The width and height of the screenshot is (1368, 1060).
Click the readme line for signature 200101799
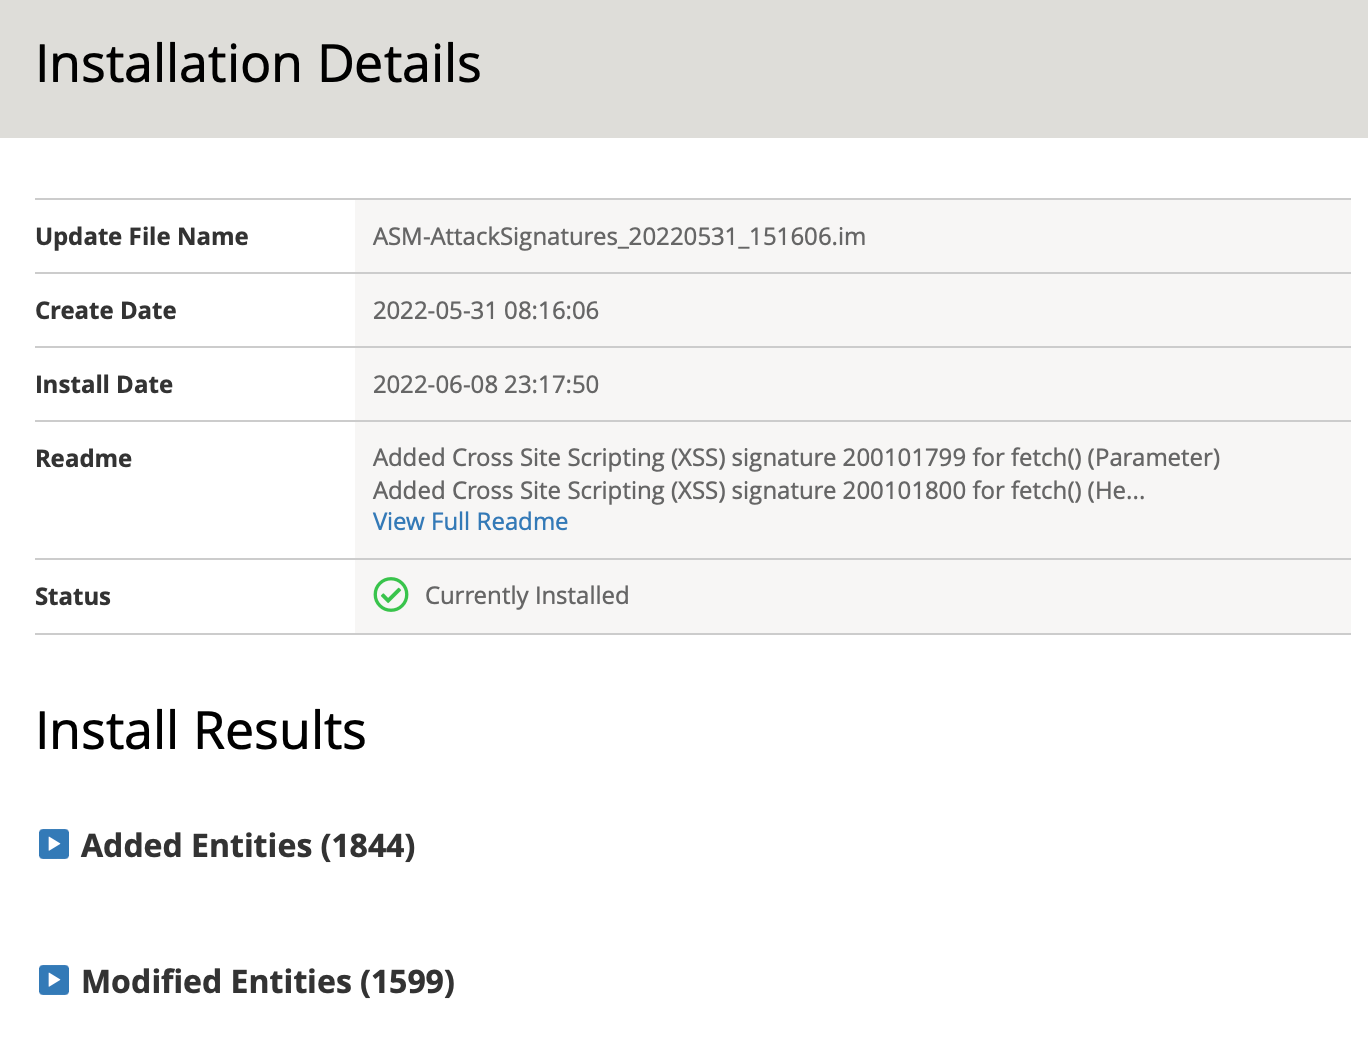796,458
